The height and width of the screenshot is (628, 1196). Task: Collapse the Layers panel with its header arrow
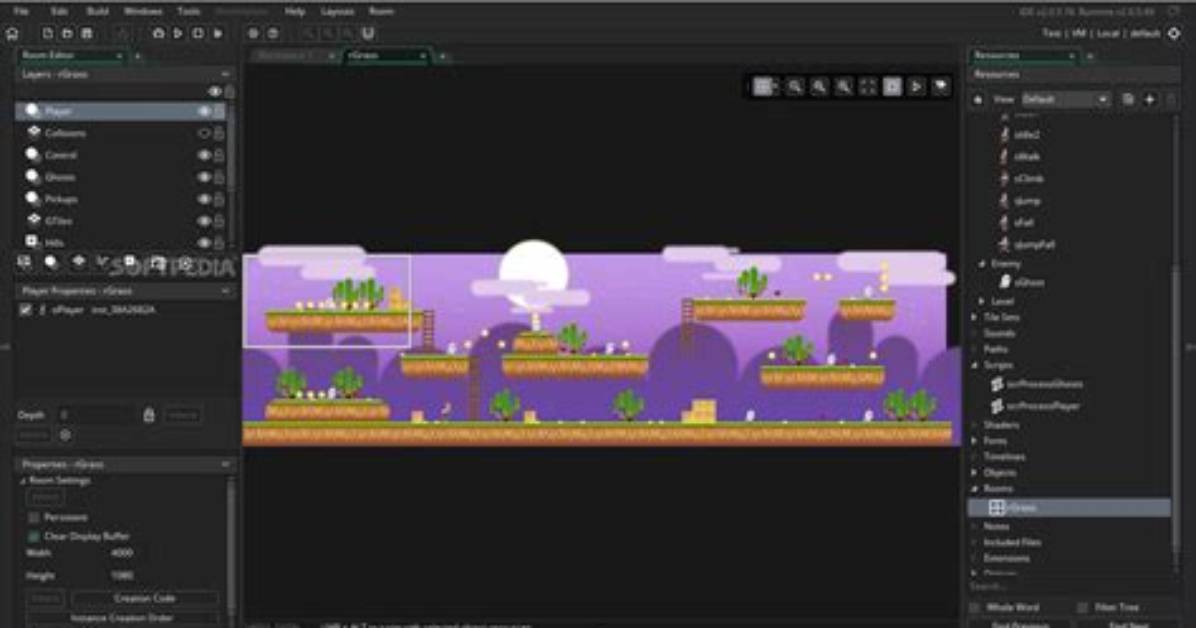[x=225, y=75]
